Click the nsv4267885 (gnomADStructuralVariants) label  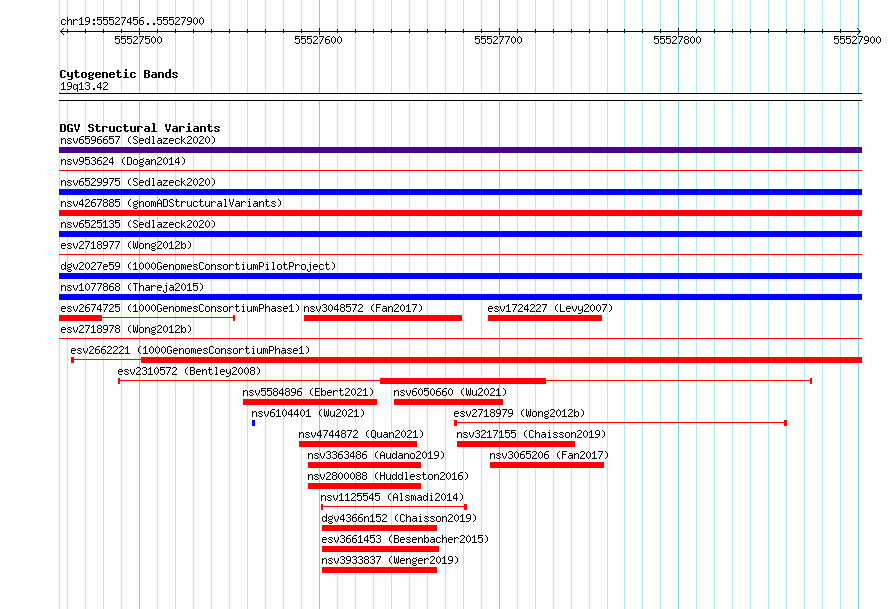[171, 203]
